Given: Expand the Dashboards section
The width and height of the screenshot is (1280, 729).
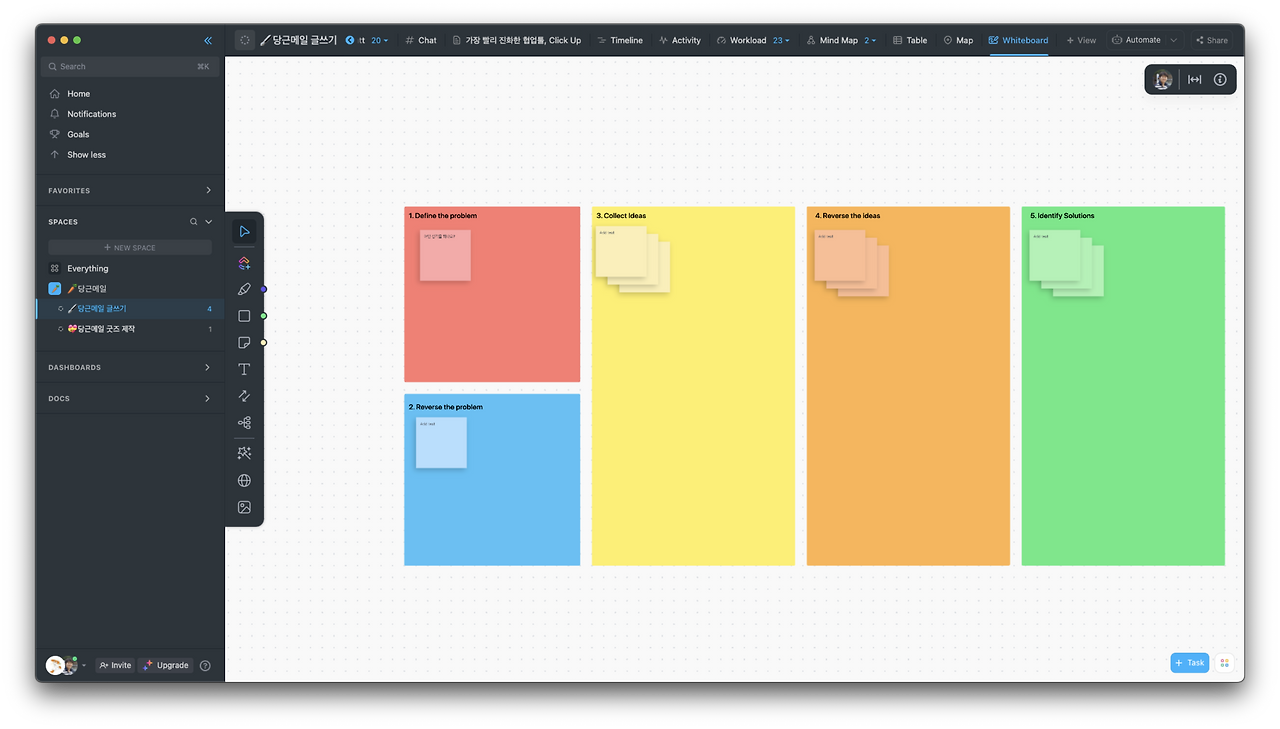Looking at the screenshot, I should point(208,368).
